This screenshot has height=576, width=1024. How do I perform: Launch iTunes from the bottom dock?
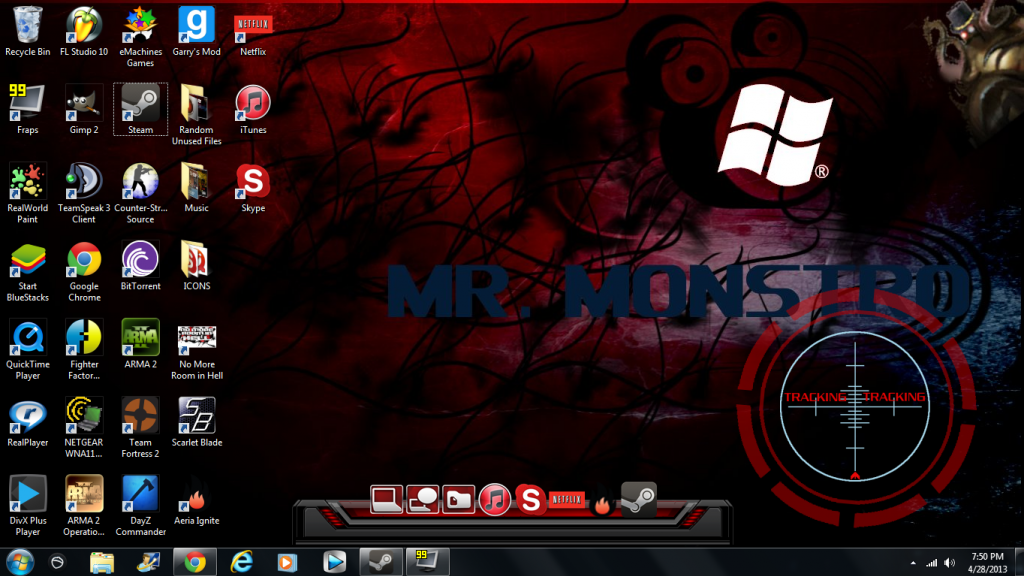click(x=494, y=498)
